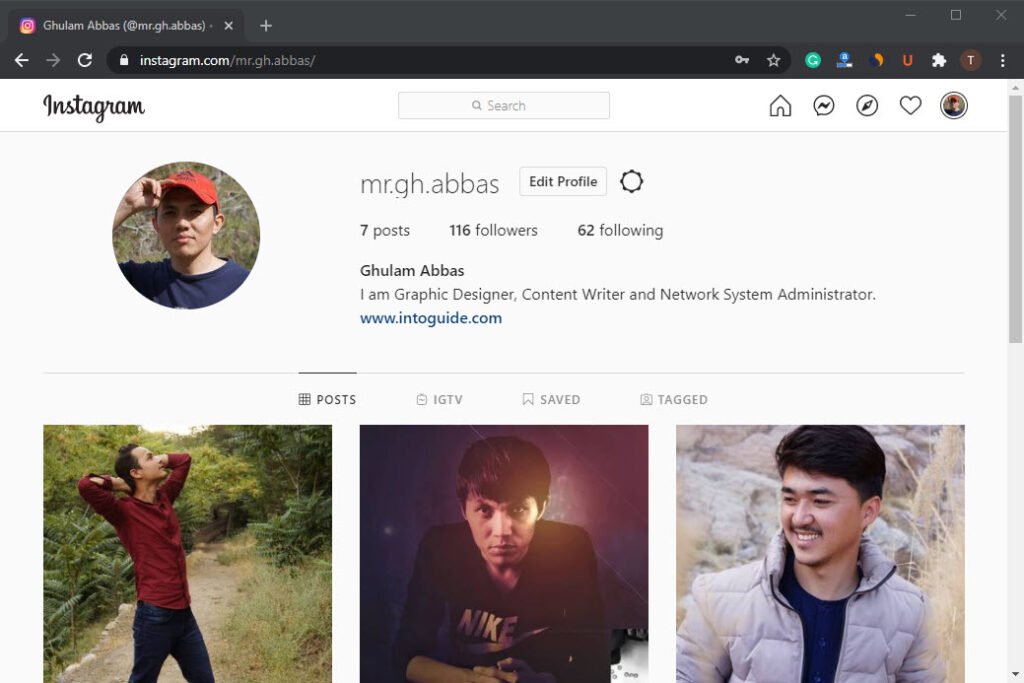Open the Messenger direct messages icon

[x=824, y=106]
